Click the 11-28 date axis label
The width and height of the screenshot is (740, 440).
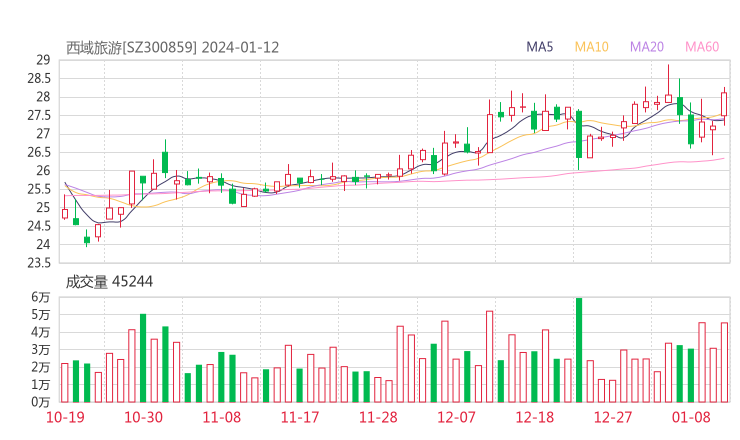click(378, 417)
